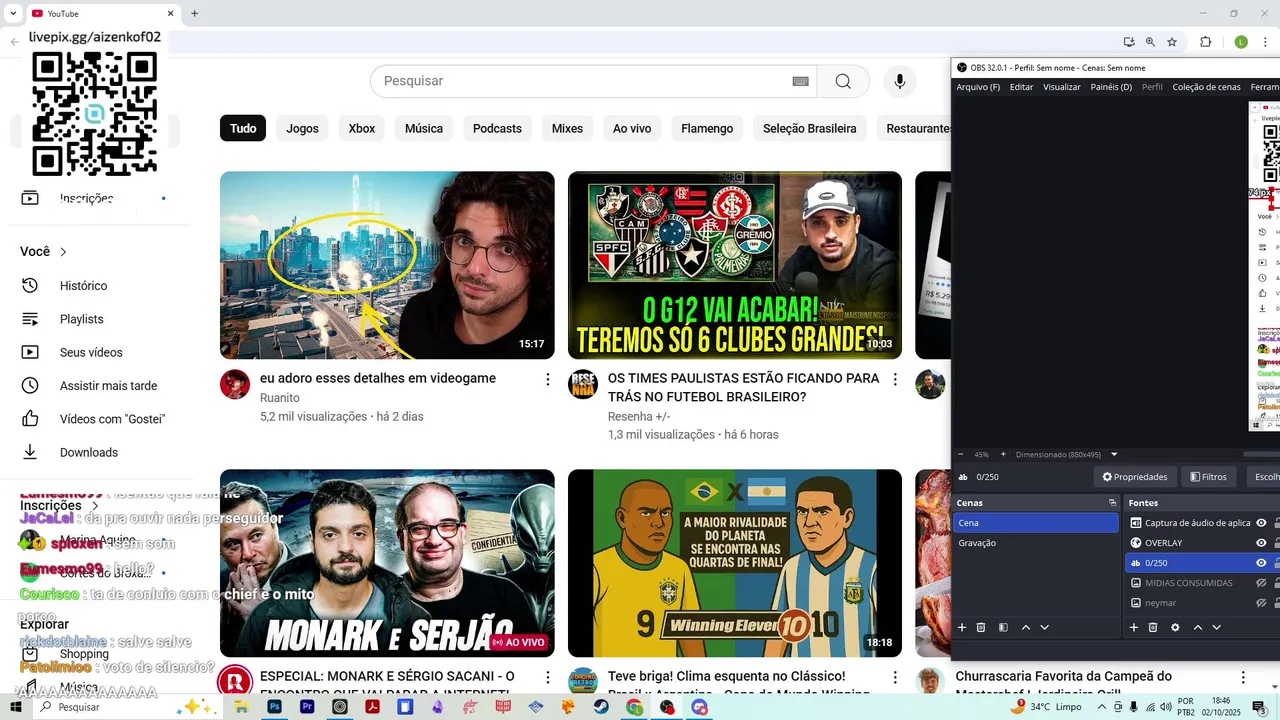Open options menu for Ruanito video
The image size is (1280, 720).
pos(547,379)
